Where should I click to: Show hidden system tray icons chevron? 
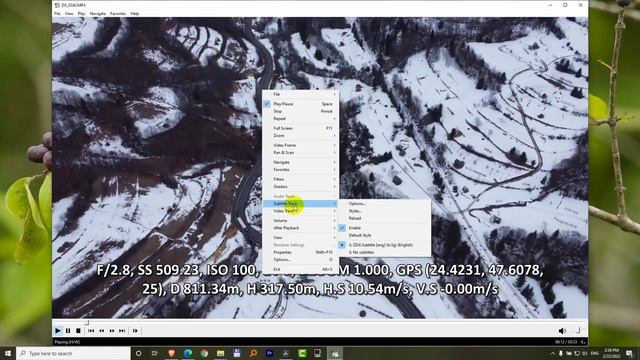pyautogui.click(x=553, y=353)
